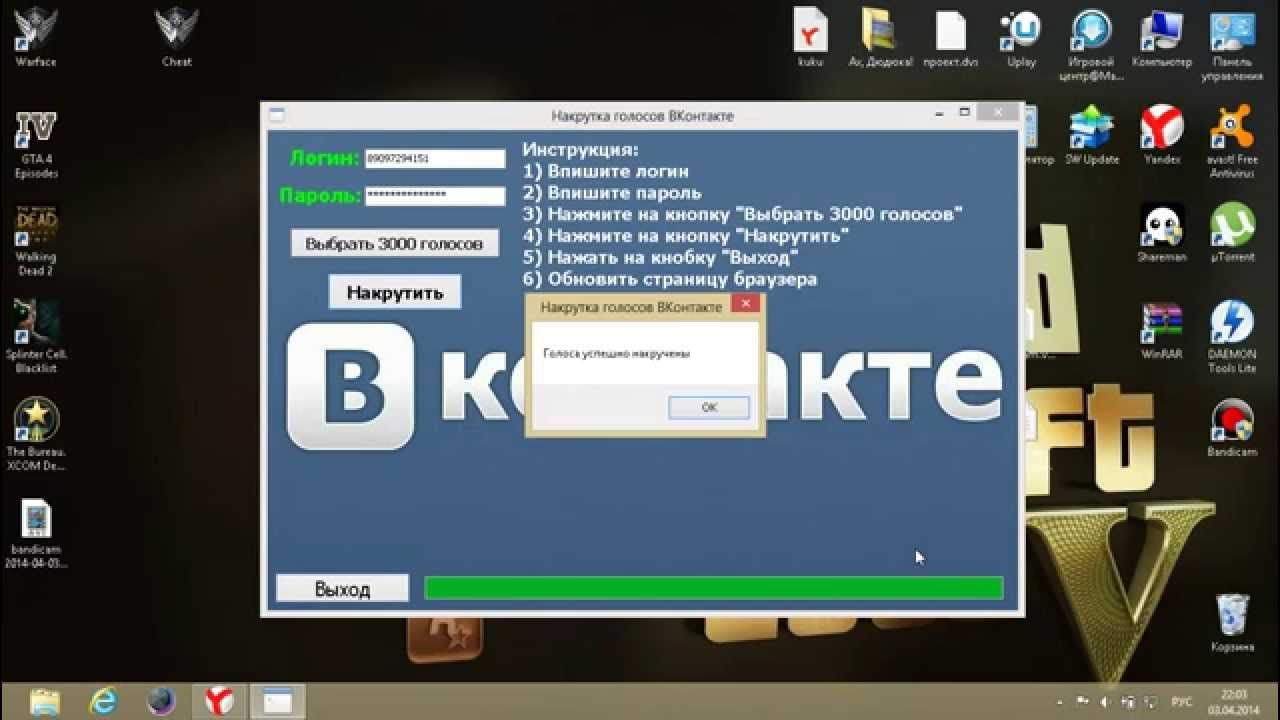
Task: Select the Накрутка app taskbar button
Action: [277, 700]
